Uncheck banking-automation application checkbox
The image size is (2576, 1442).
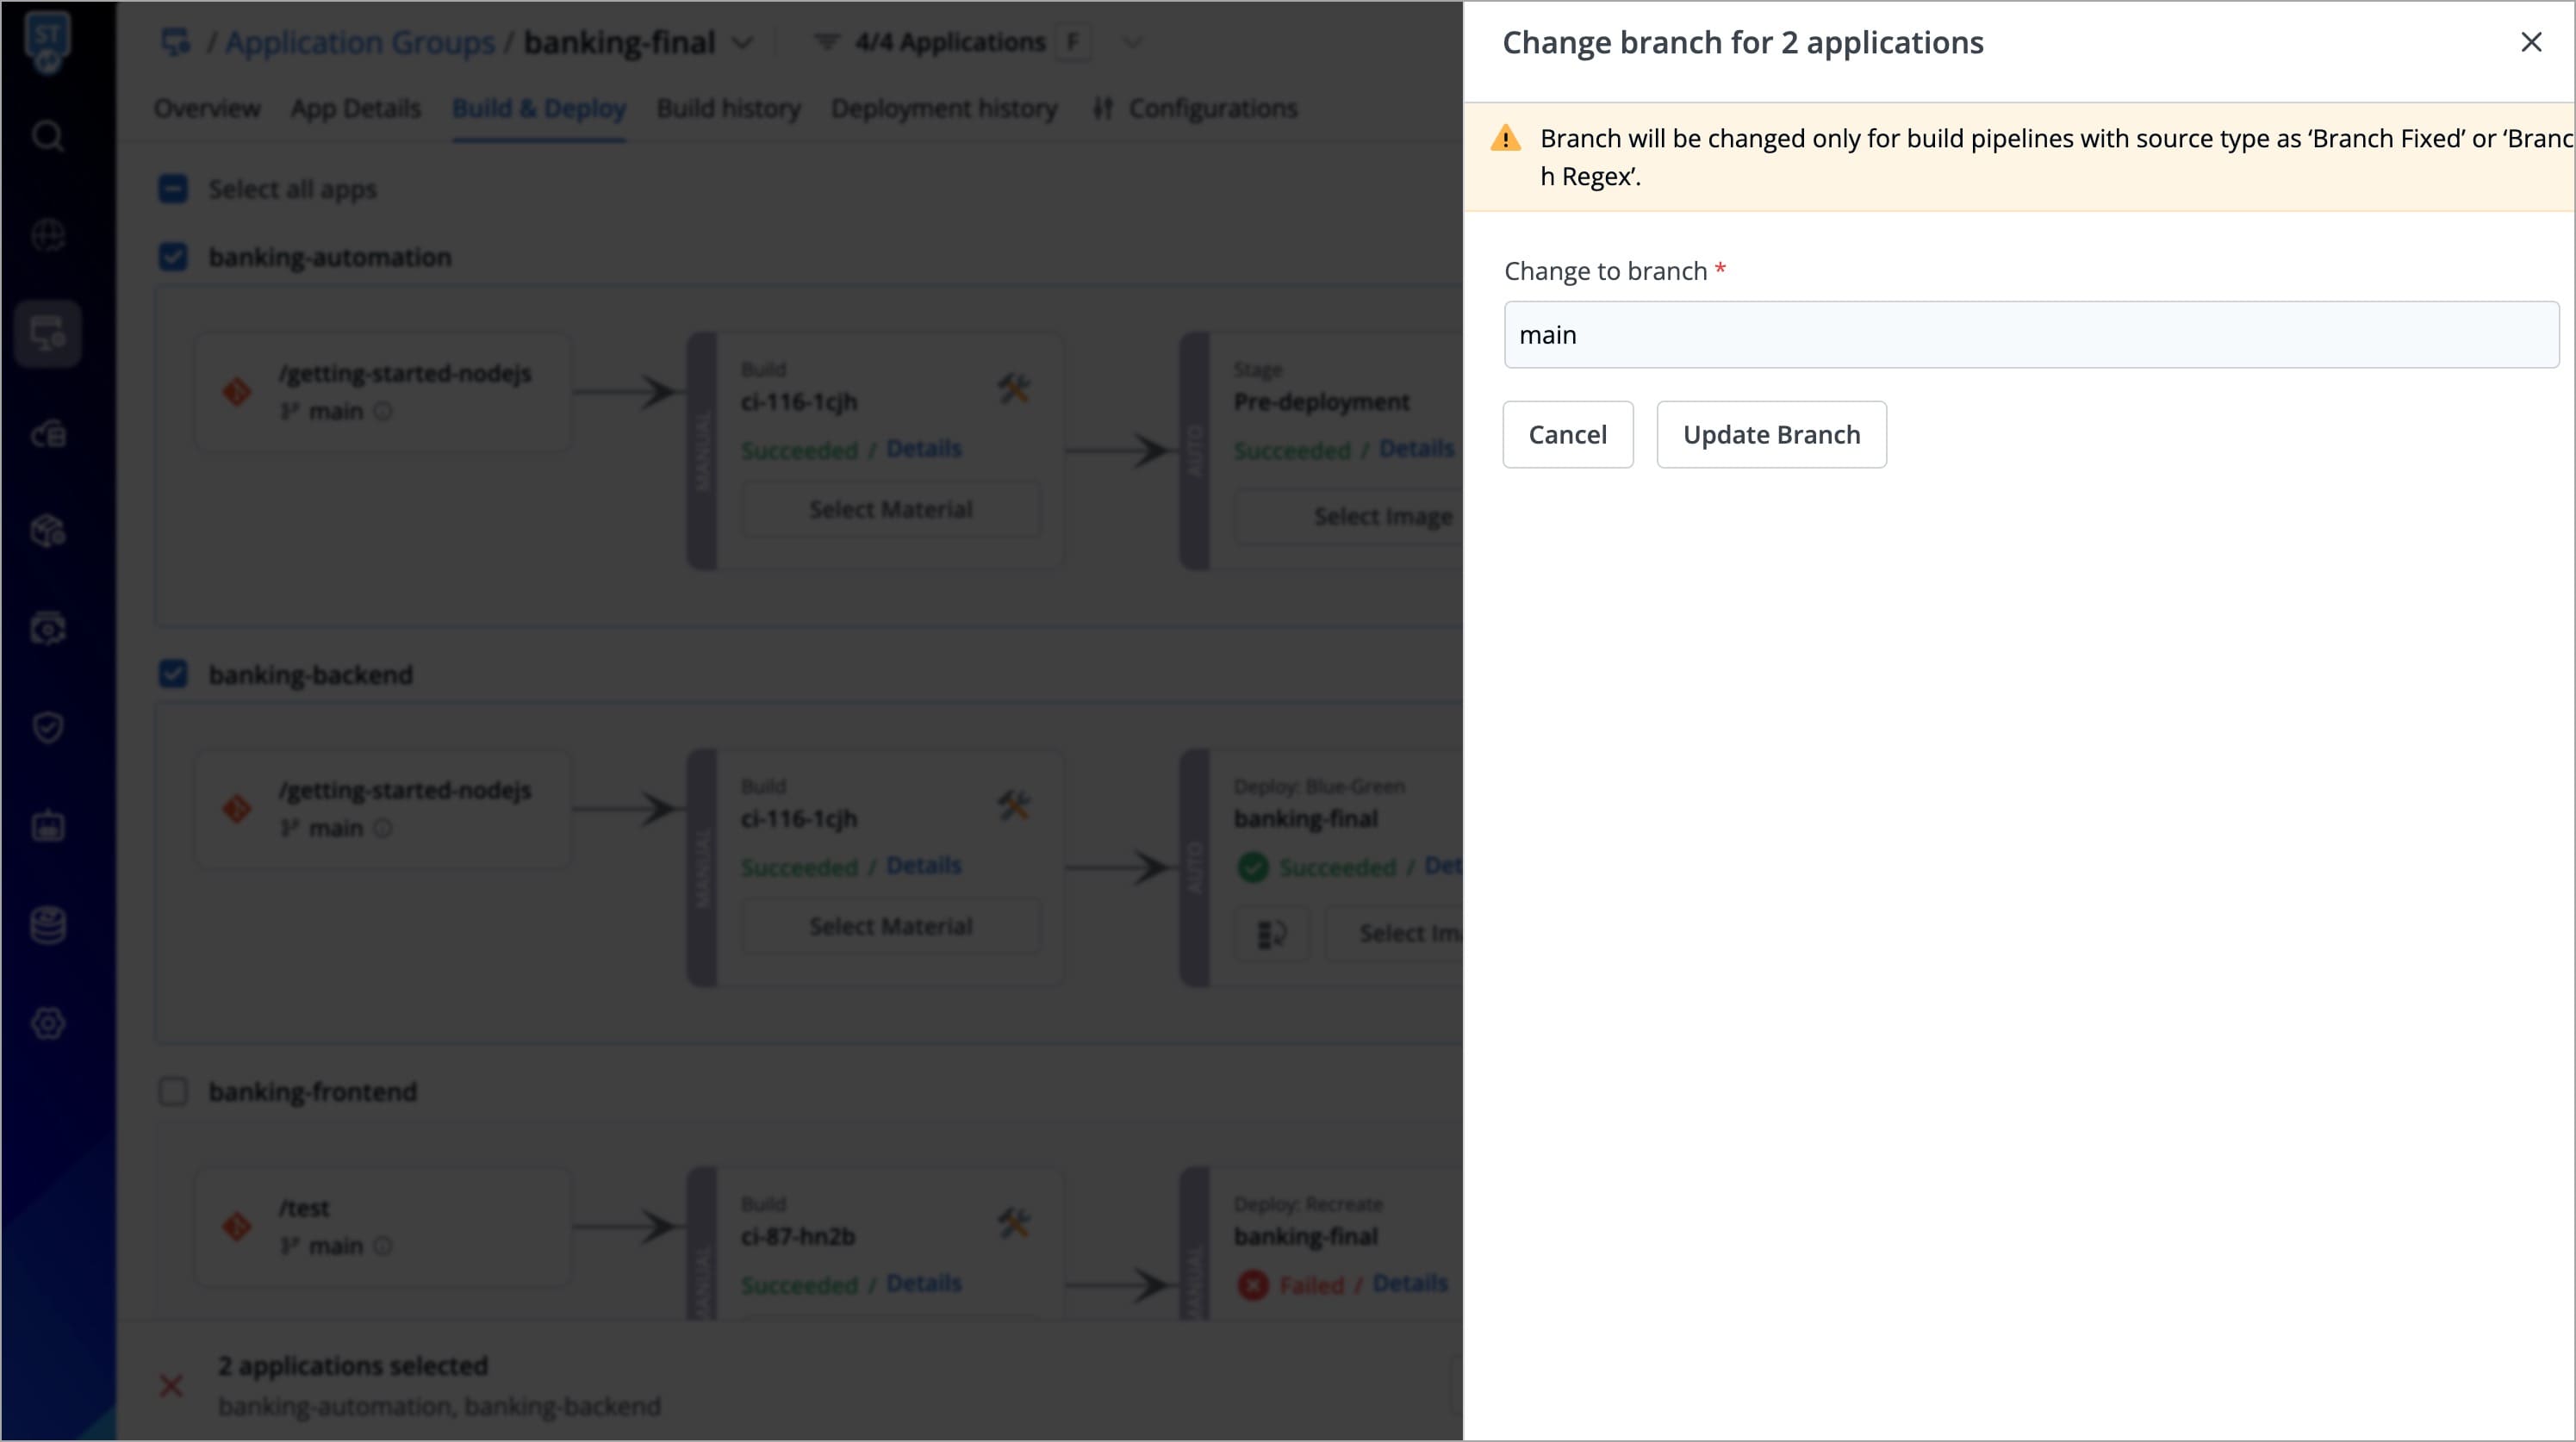173,257
